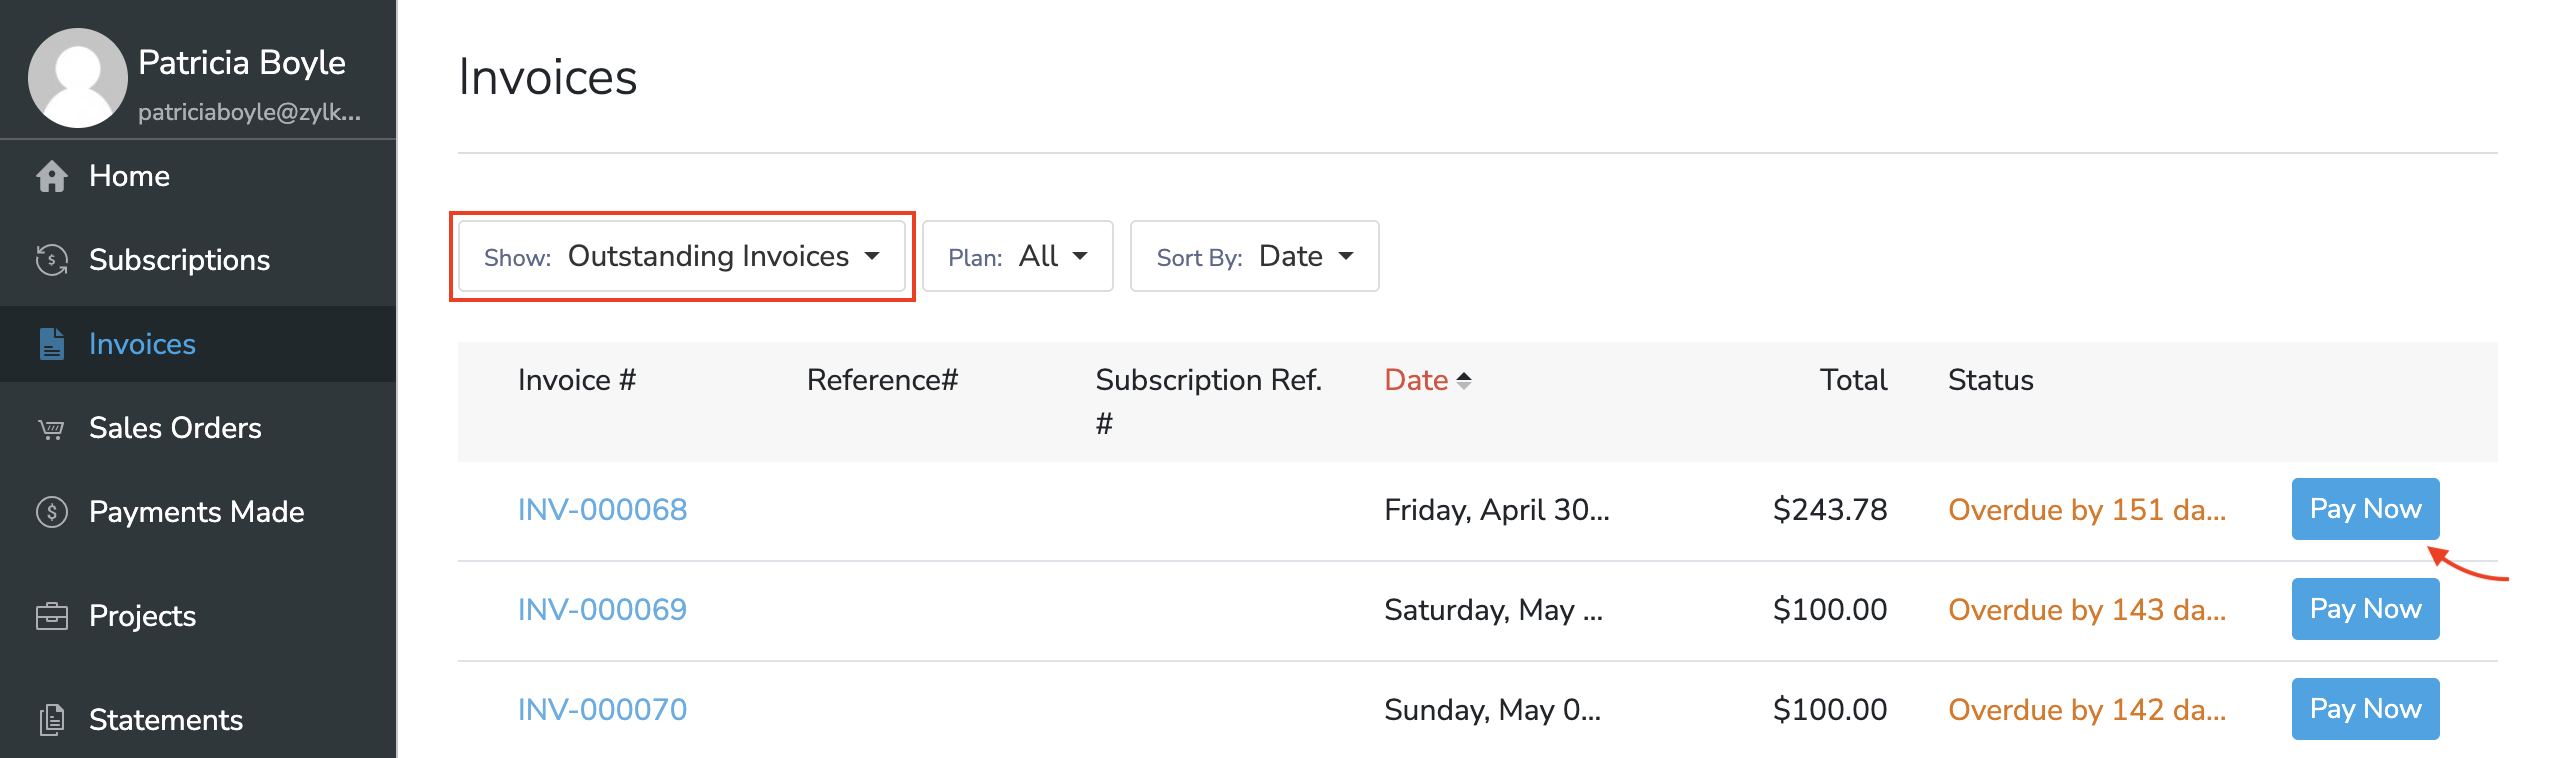Image resolution: width=2552 pixels, height=758 pixels.
Task: Click the Projects briefcase icon
Action: coord(52,616)
